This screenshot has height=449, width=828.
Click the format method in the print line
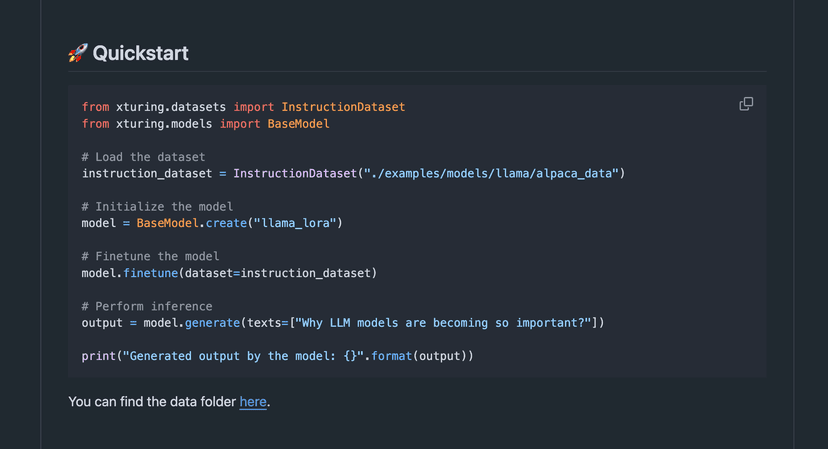pos(390,356)
